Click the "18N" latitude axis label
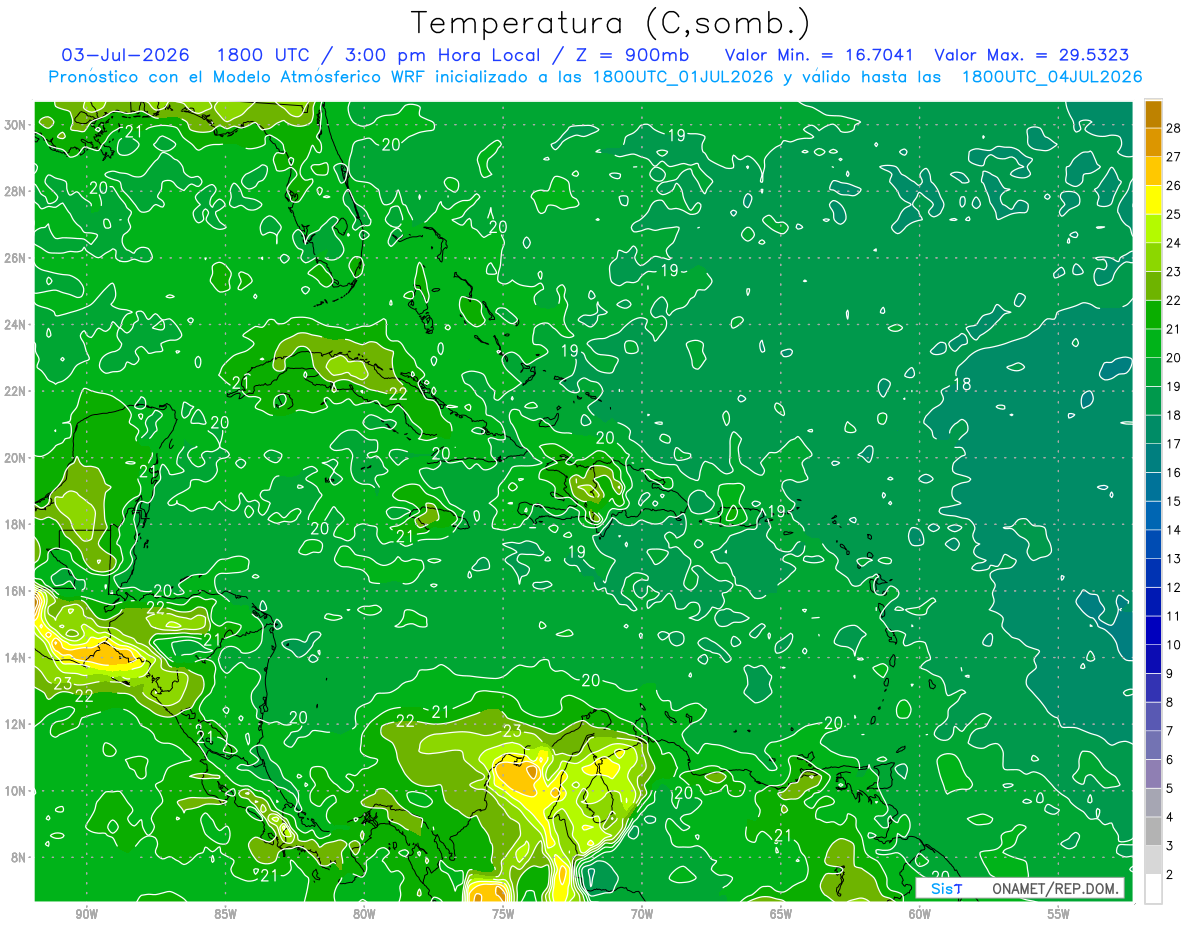1200x927 pixels. 15,524
